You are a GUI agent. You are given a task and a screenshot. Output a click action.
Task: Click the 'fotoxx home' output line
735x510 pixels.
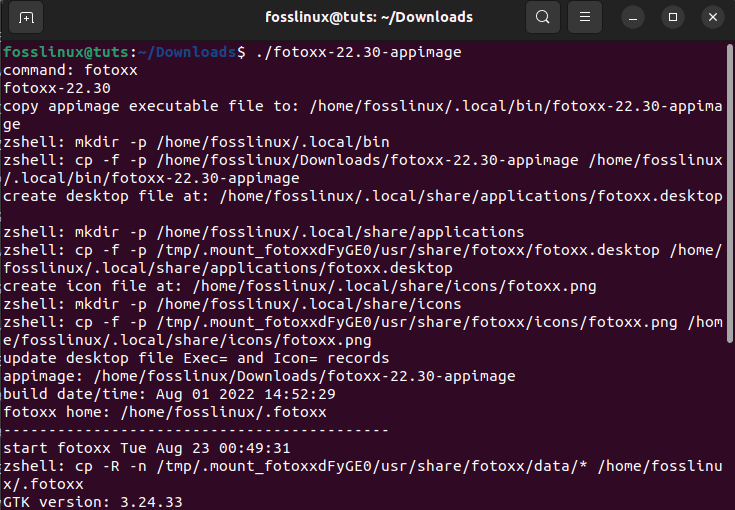(164, 412)
